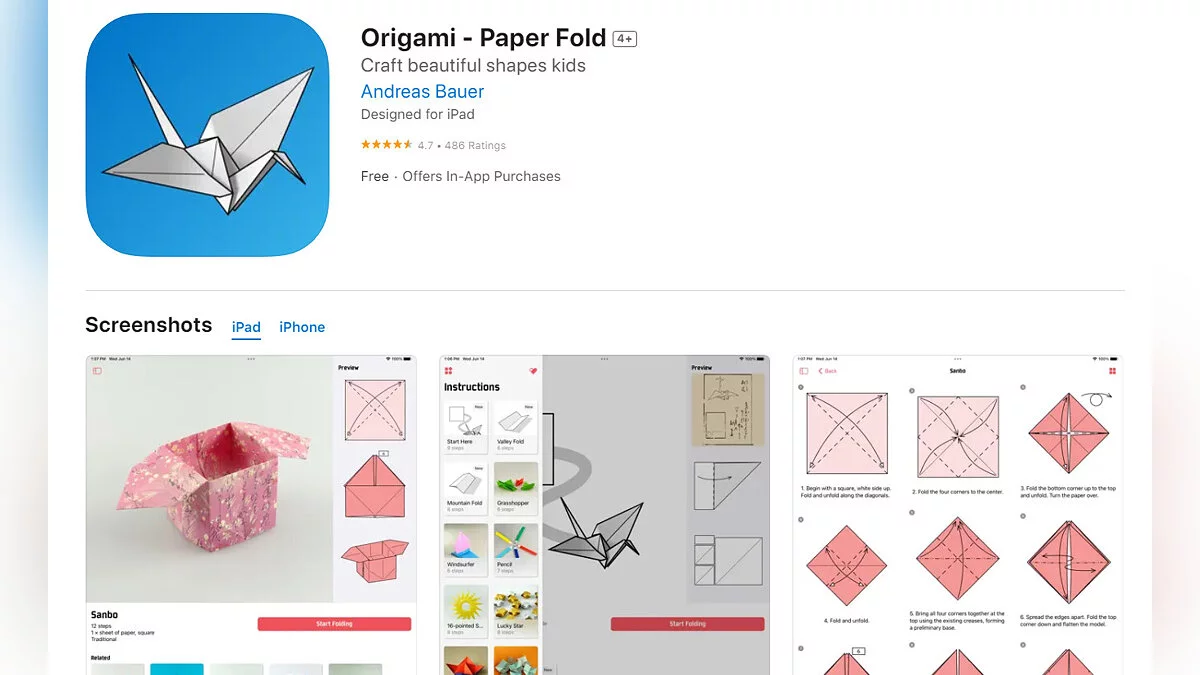
Task: Switch to the iPad screenshots tab
Action: [x=246, y=327]
